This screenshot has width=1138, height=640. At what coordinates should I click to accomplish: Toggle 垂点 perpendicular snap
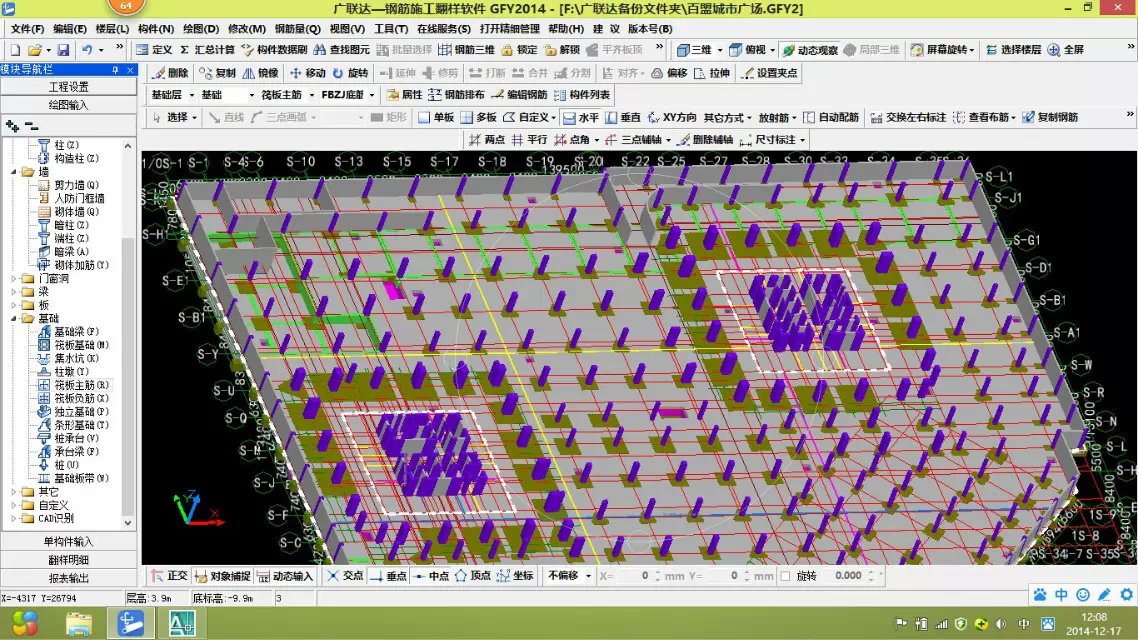pos(388,576)
